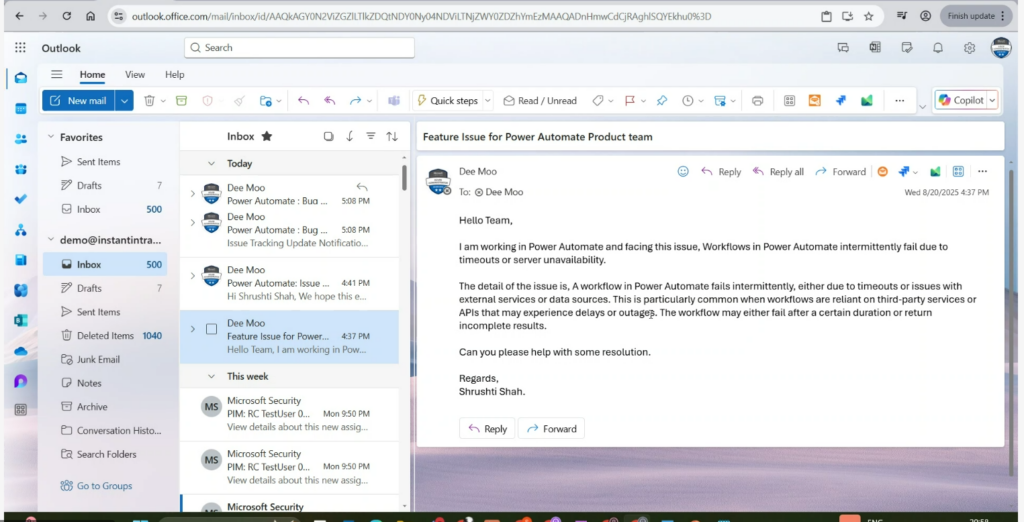1024x522 pixels.
Task: Collapse the Today message group
Action: click(211, 163)
